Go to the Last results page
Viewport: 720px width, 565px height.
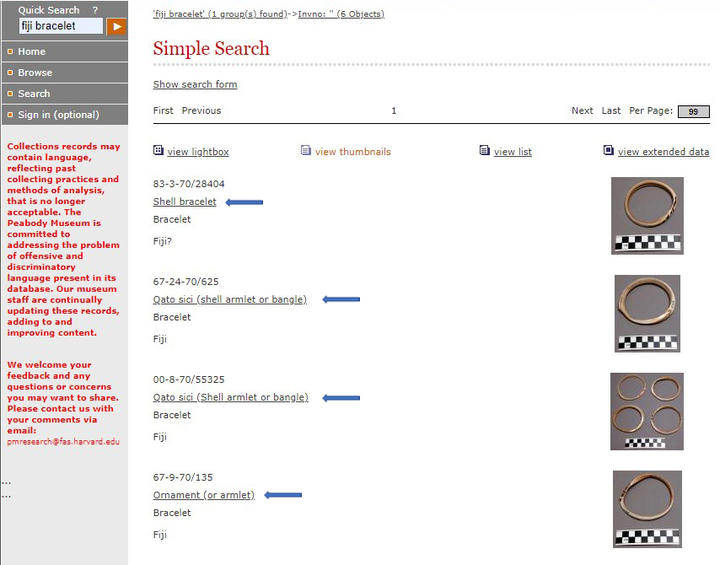coord(611,111)
